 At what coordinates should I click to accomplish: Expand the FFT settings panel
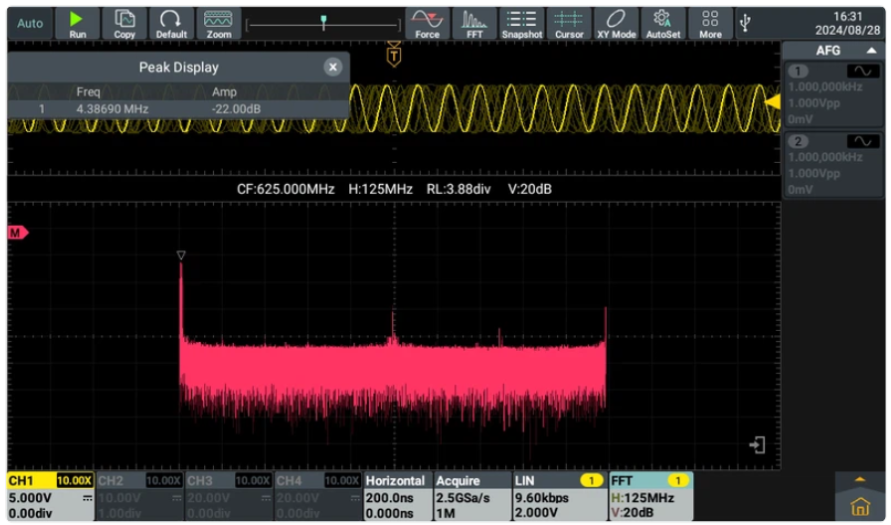click(650, 496)
